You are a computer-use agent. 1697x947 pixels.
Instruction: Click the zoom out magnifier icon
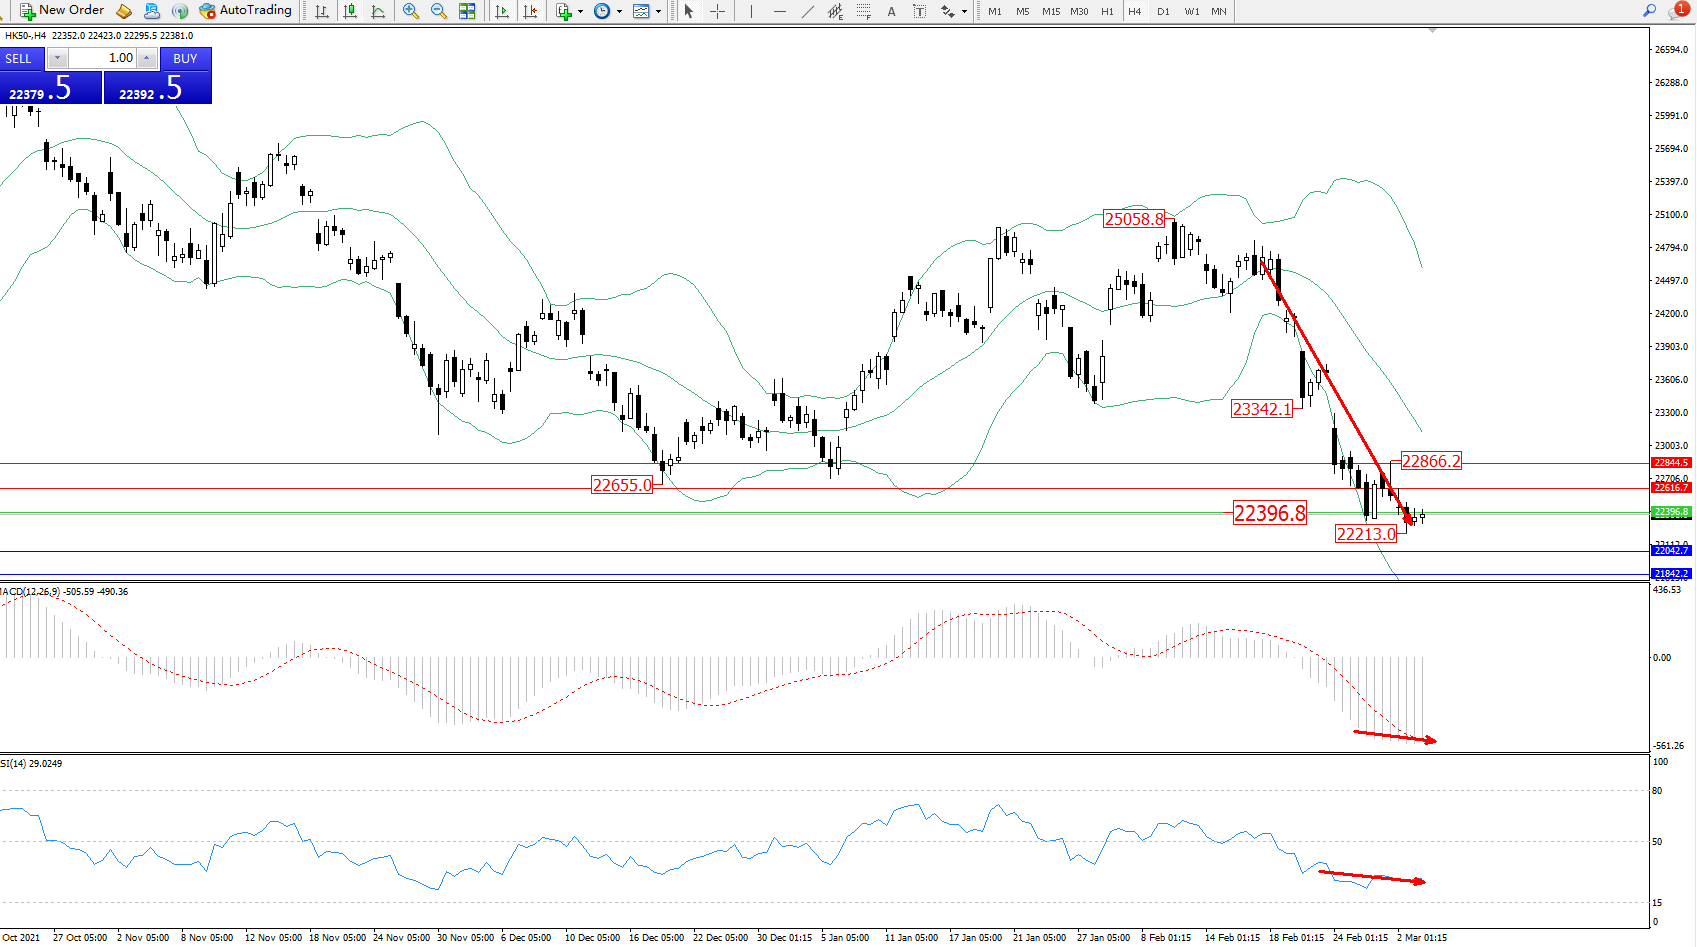[438, 11]
